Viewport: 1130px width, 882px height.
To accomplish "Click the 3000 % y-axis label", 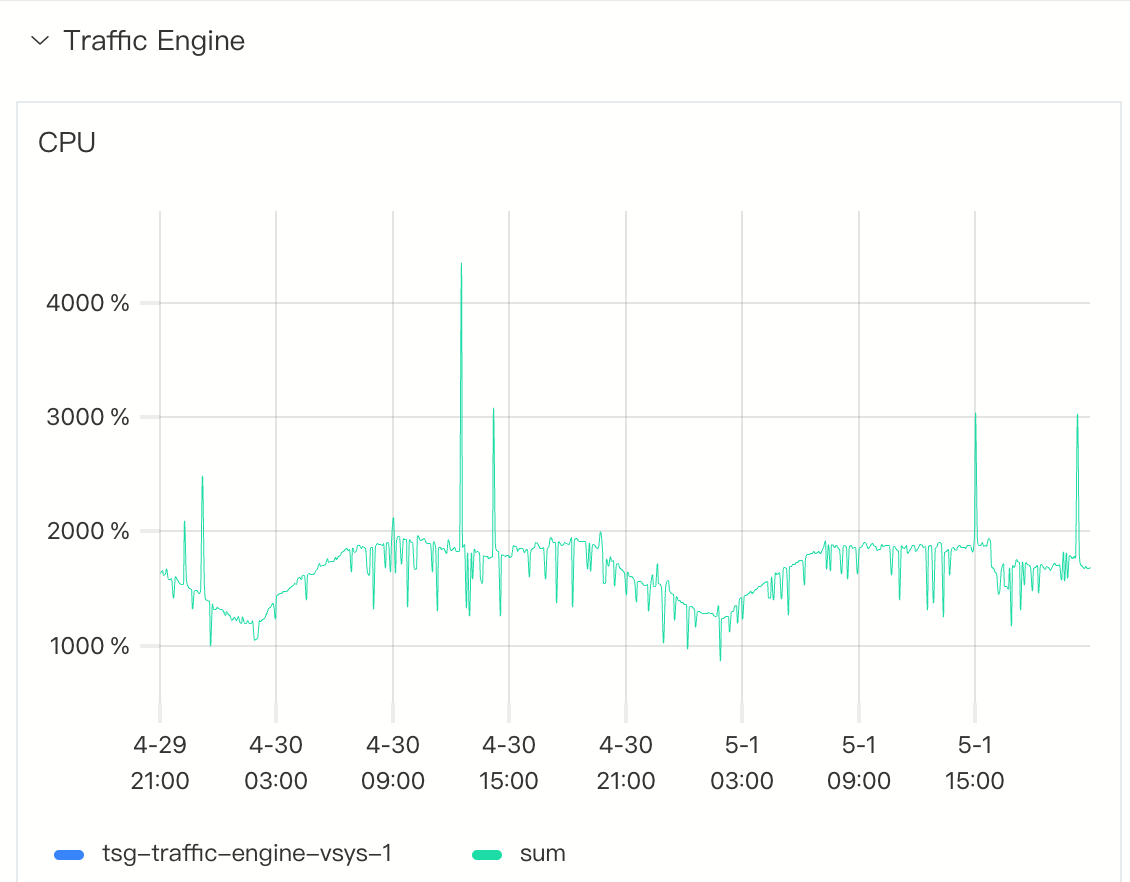I will pos(88,417).
